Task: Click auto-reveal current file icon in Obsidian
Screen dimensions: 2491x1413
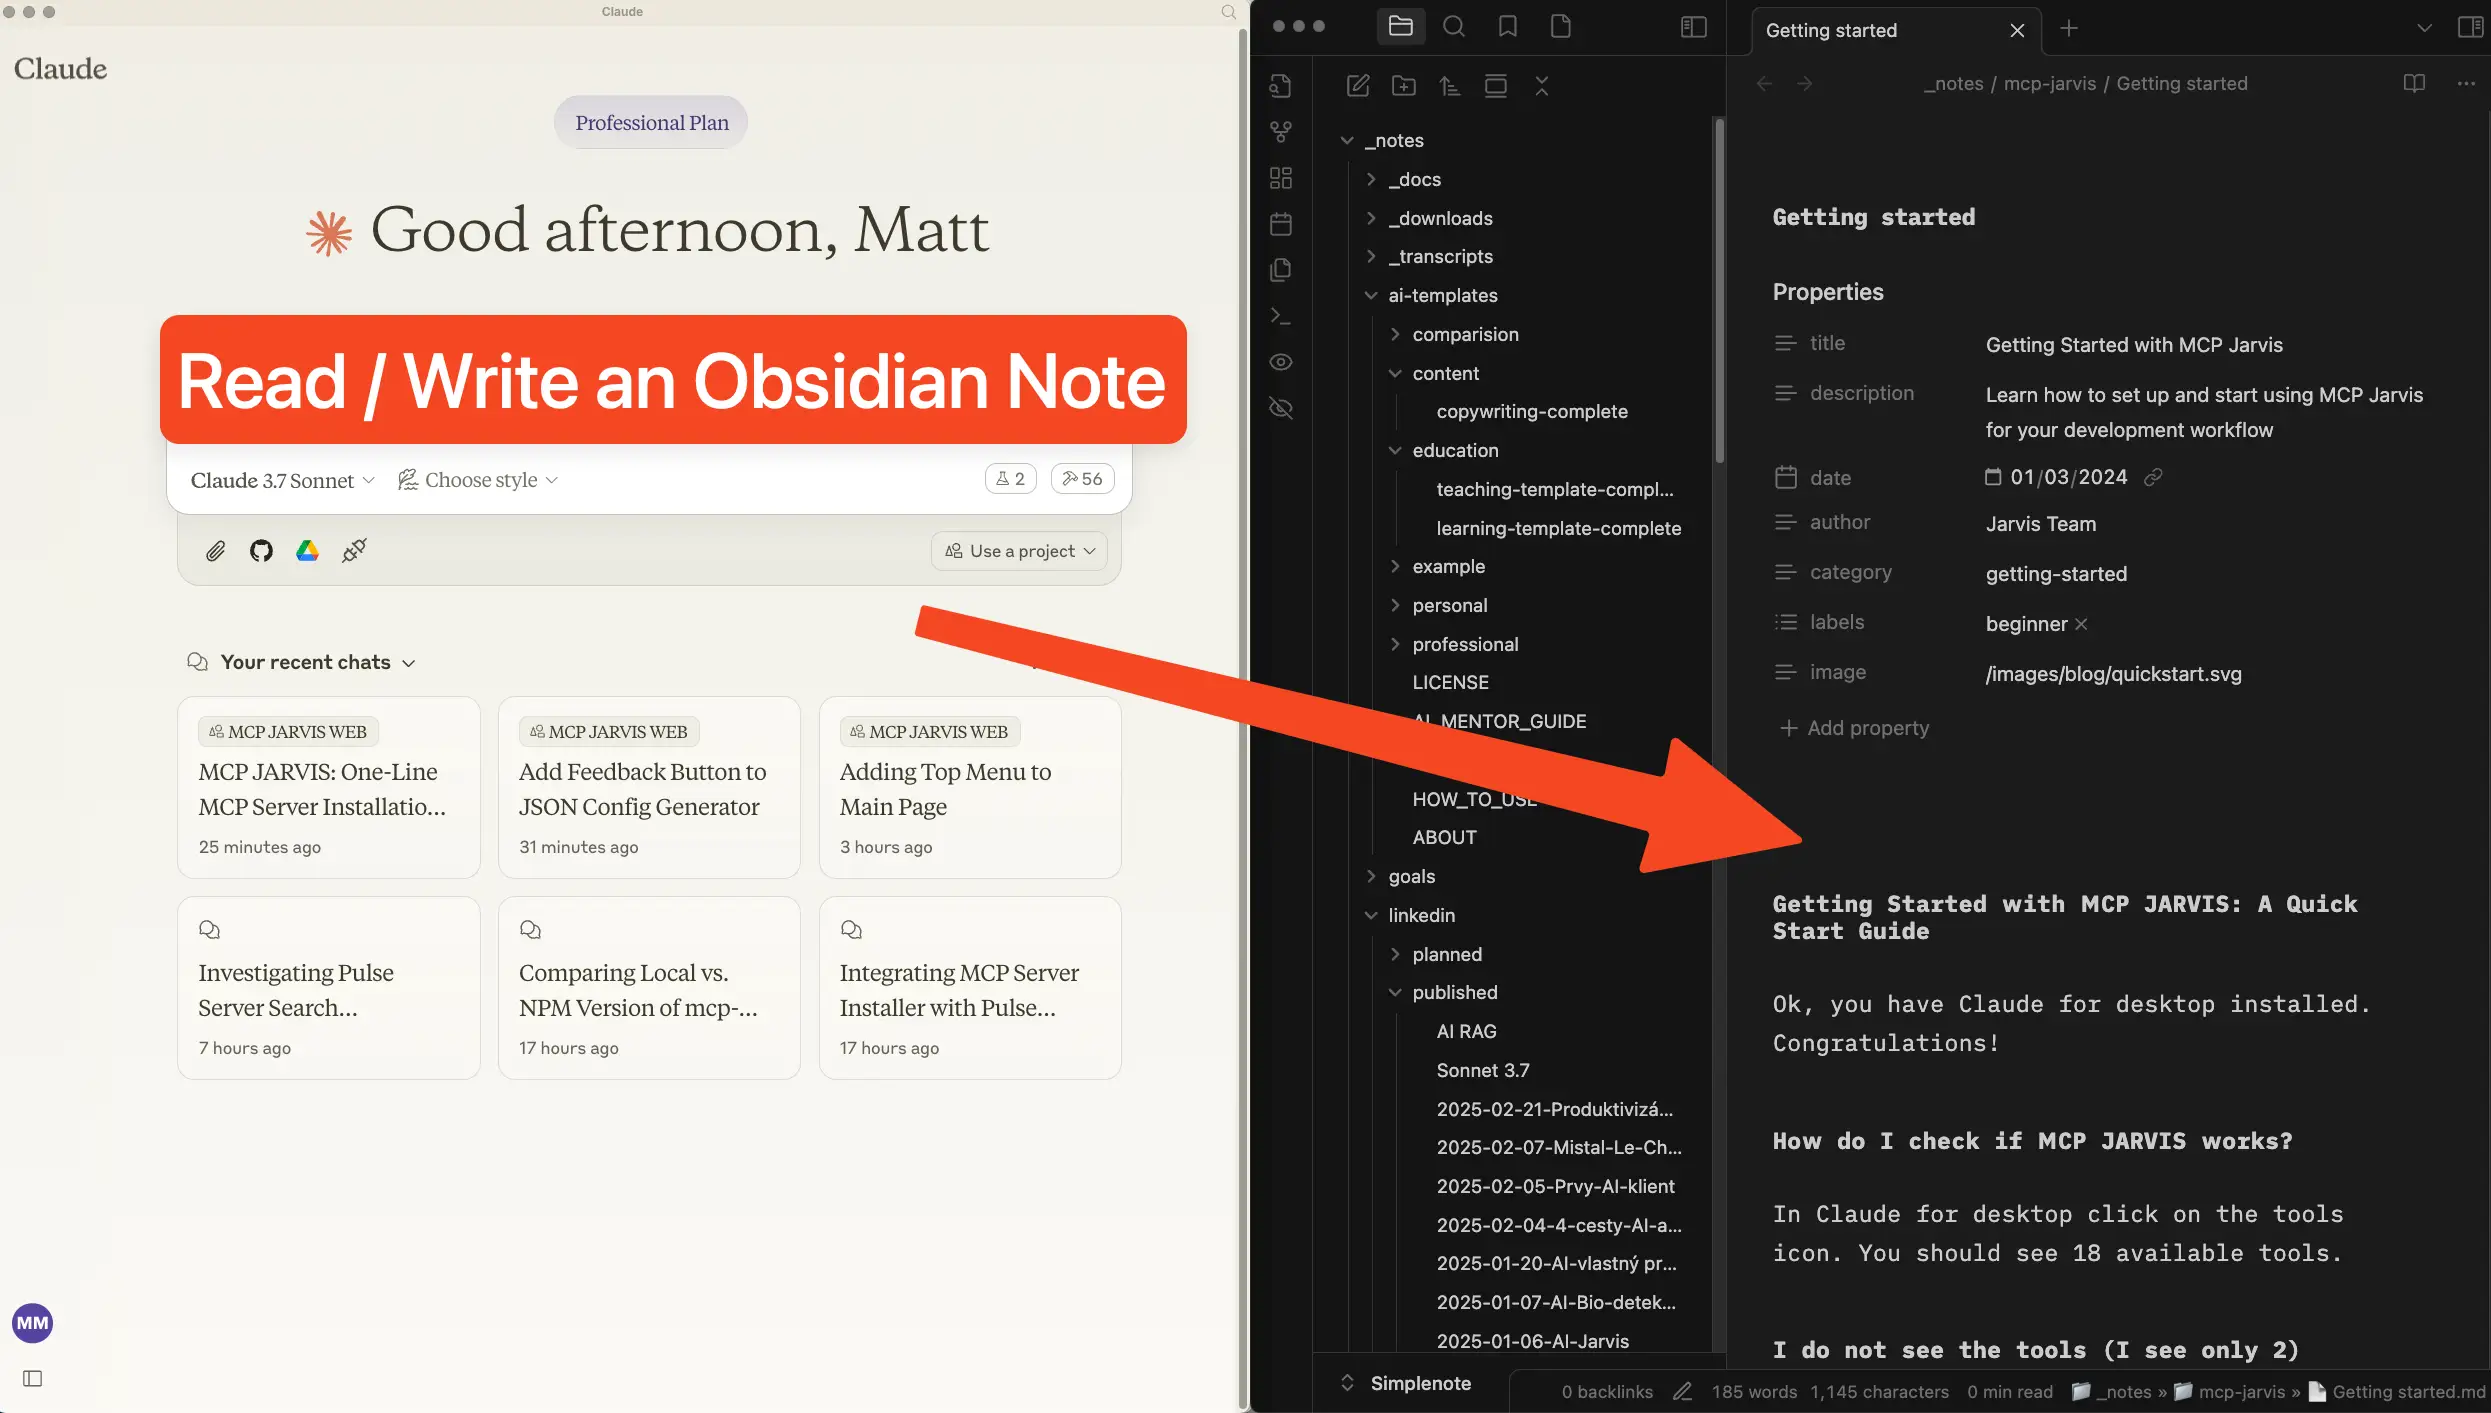Action: (1495, 86)
